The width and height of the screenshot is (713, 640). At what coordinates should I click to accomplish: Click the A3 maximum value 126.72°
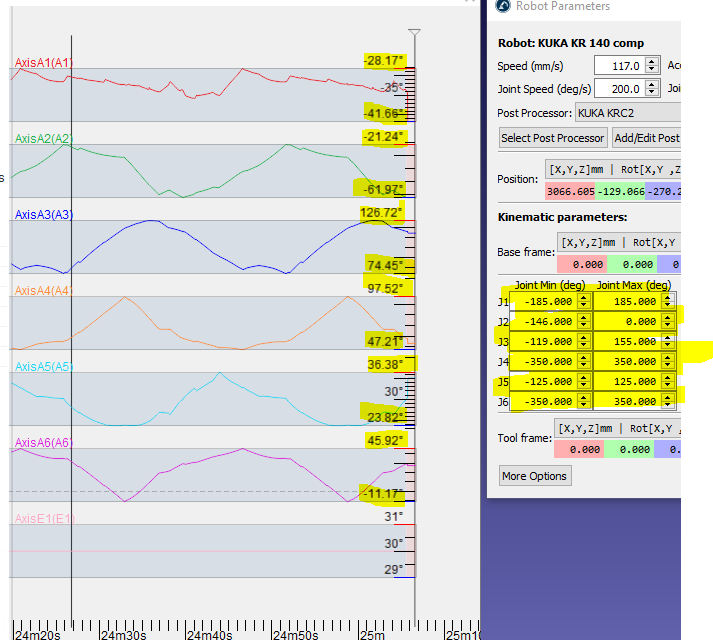point(381,212)
